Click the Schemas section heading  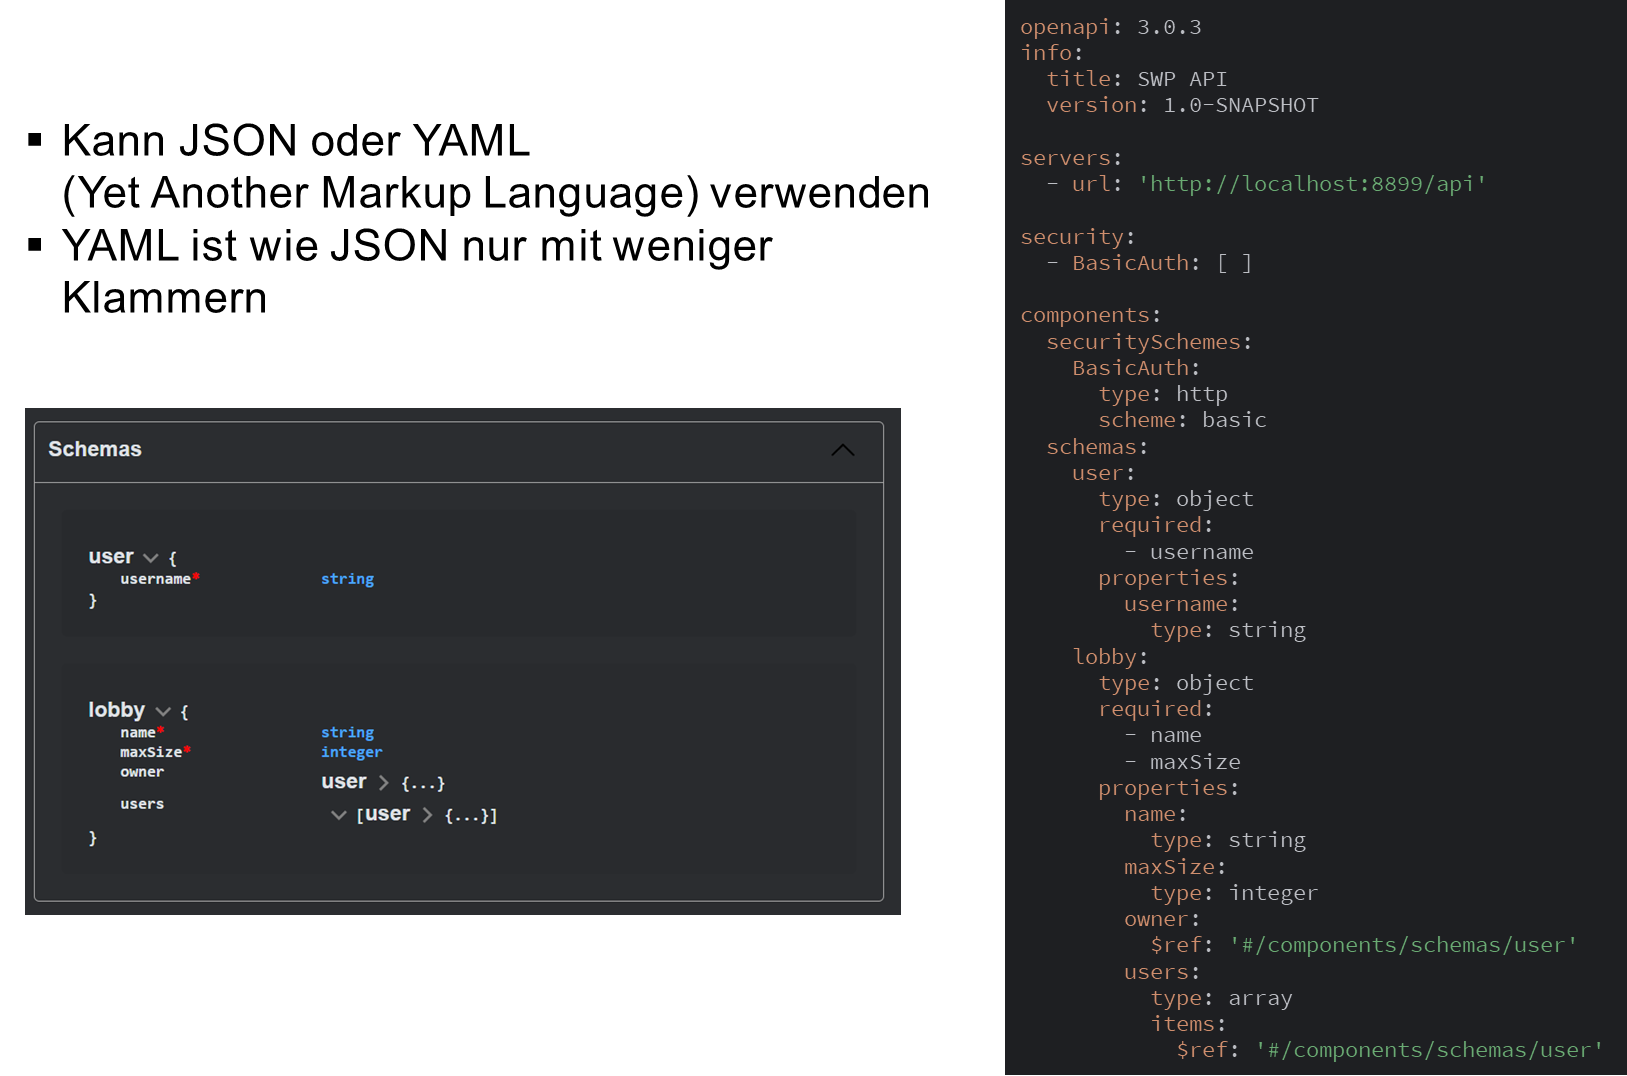[95, 450]
